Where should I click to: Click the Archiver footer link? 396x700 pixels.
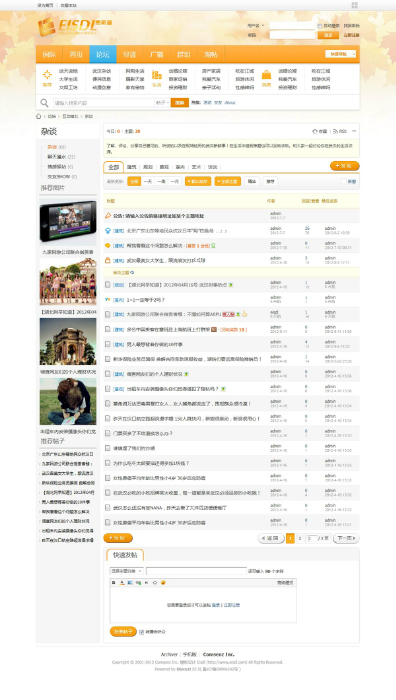coord(169,654)
